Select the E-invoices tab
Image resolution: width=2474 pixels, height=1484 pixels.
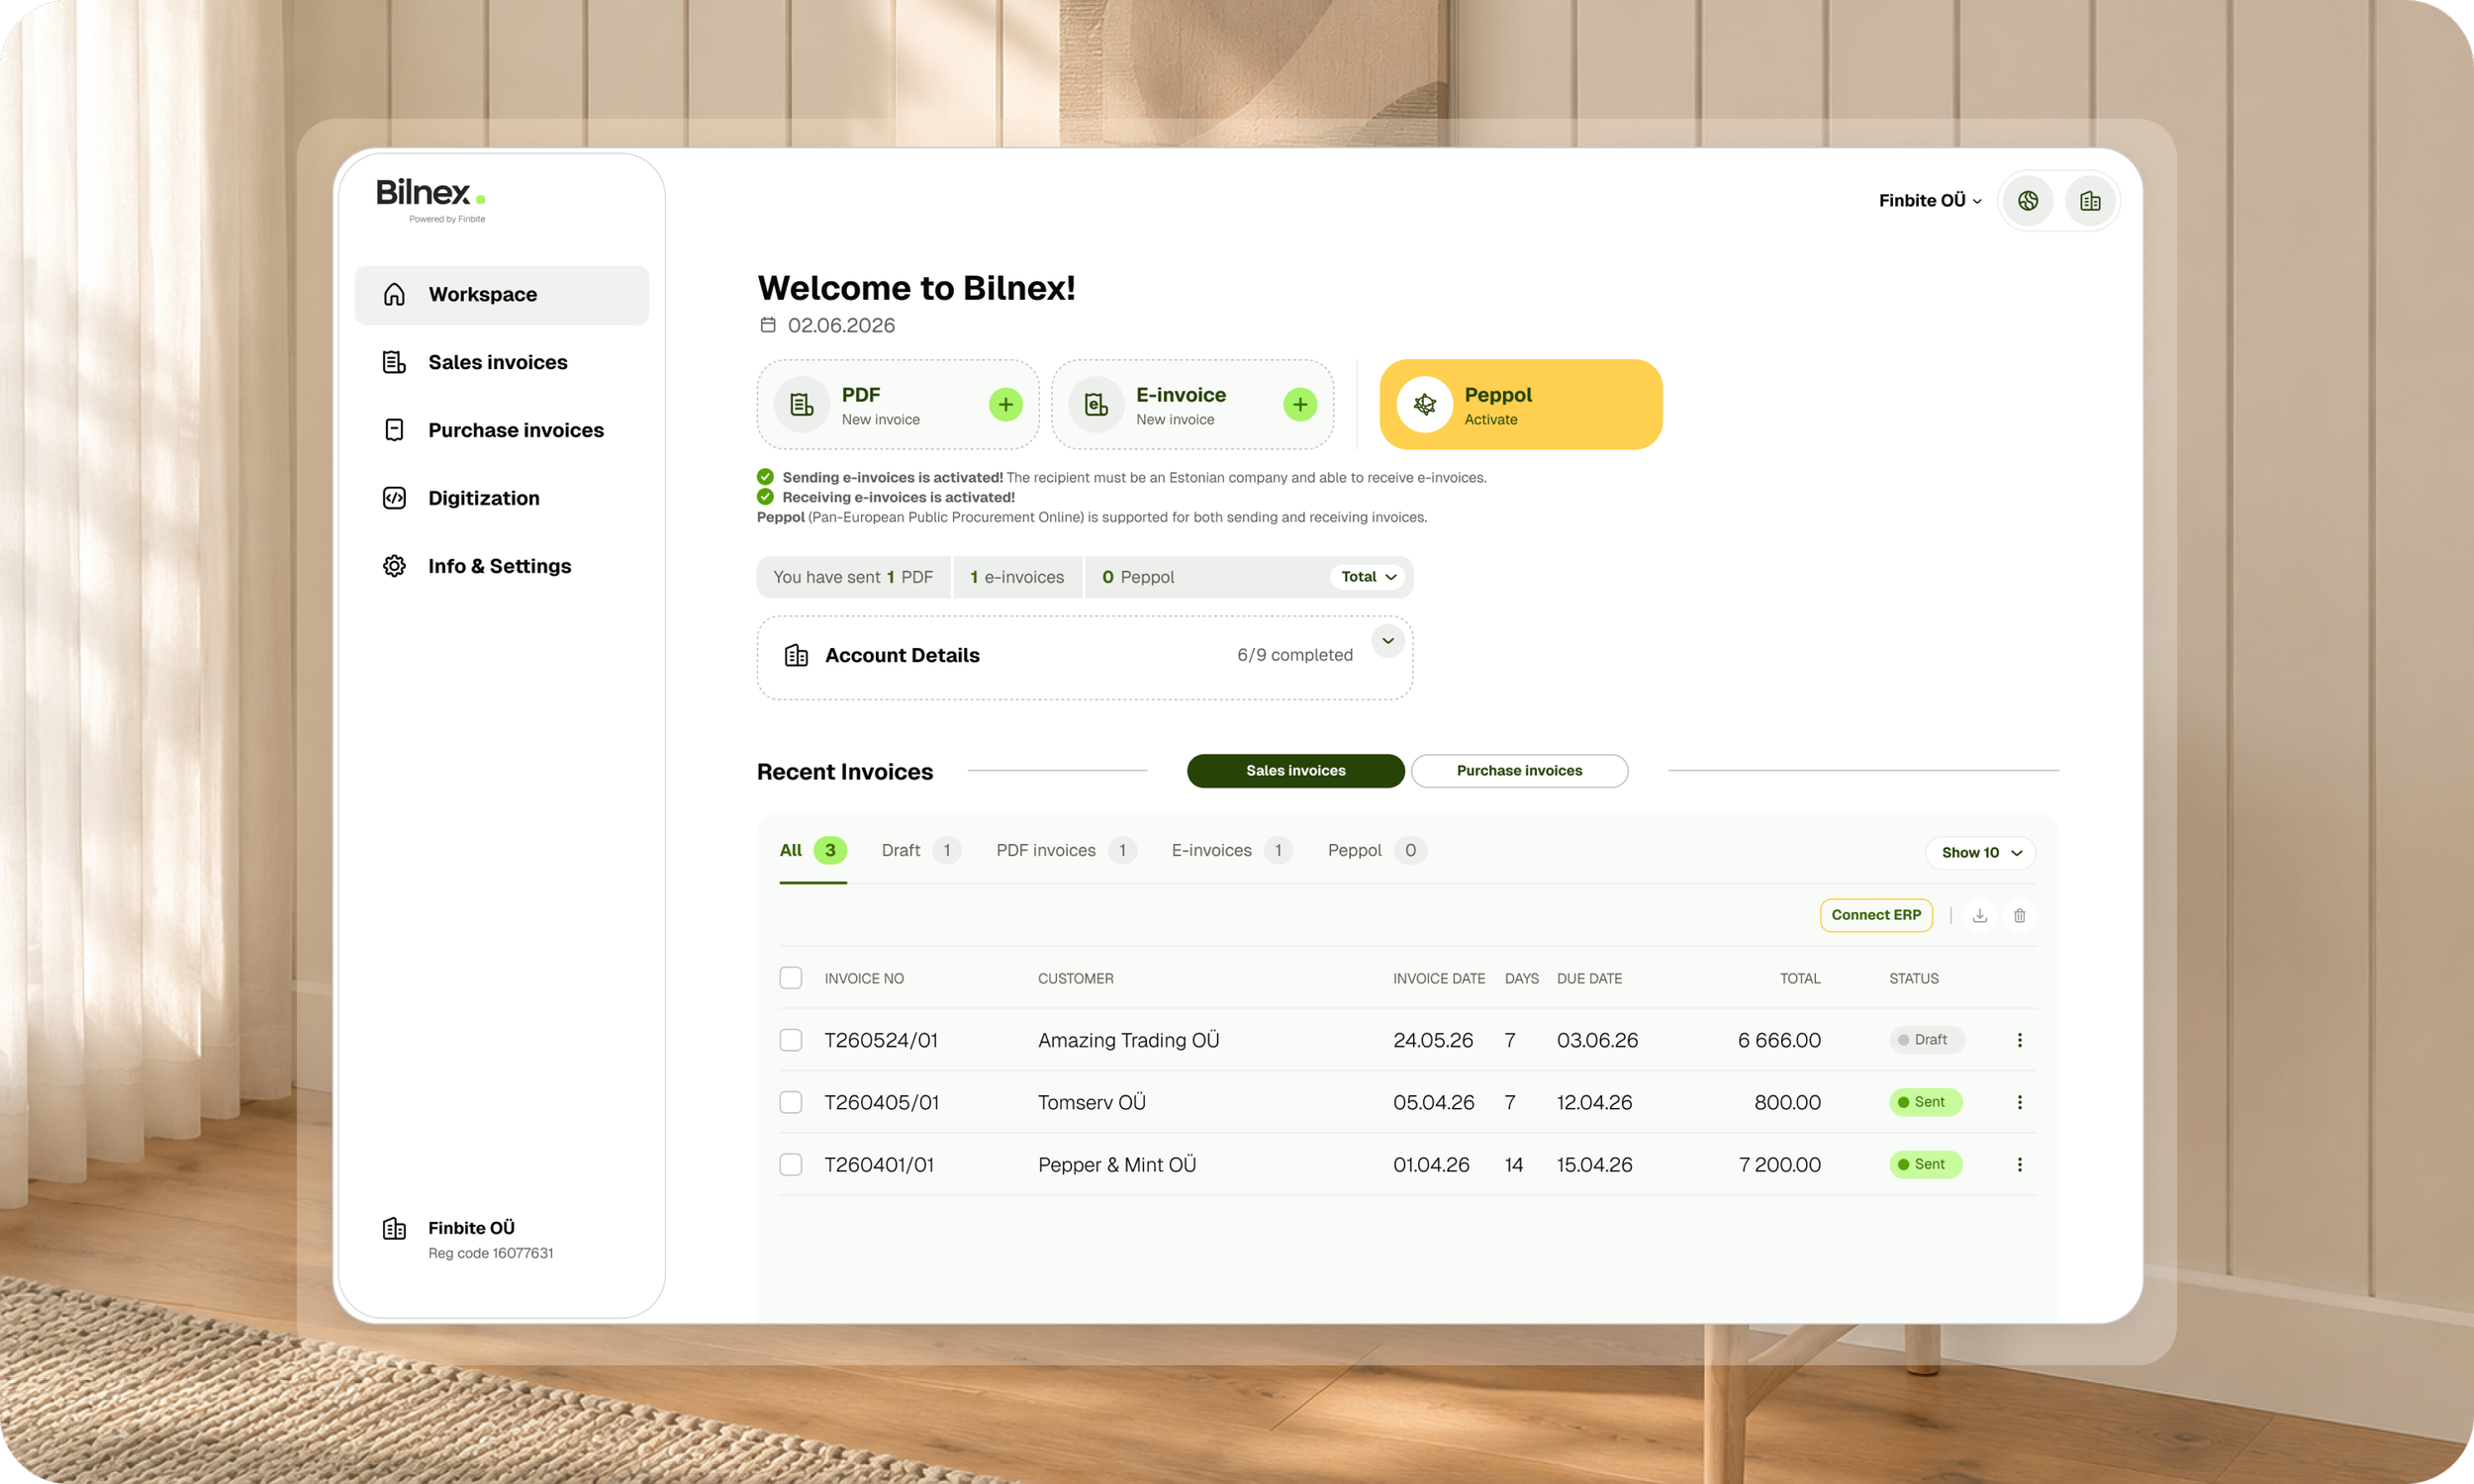(x=1232, y=850)
